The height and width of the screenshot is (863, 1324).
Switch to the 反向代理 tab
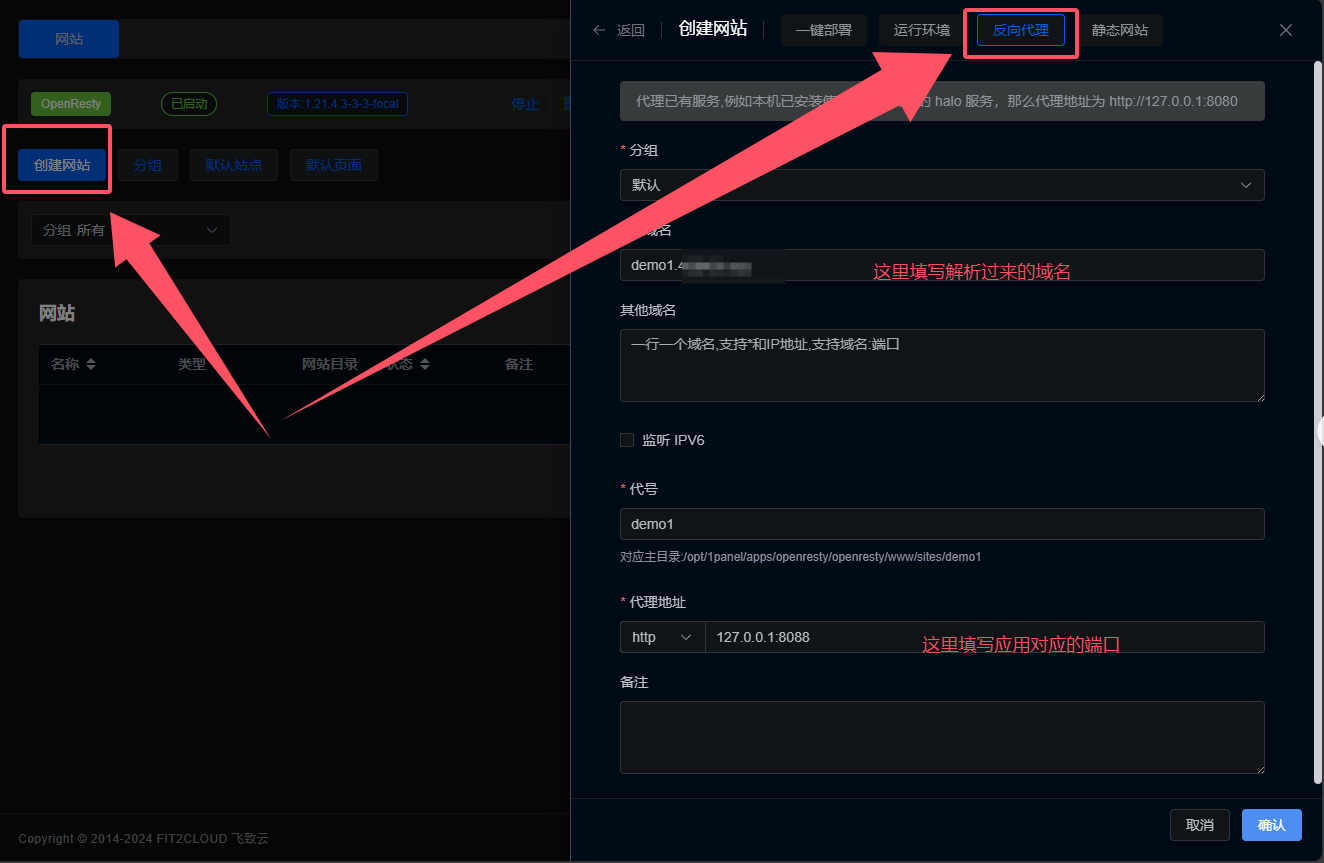click(x=1020, y=30)
